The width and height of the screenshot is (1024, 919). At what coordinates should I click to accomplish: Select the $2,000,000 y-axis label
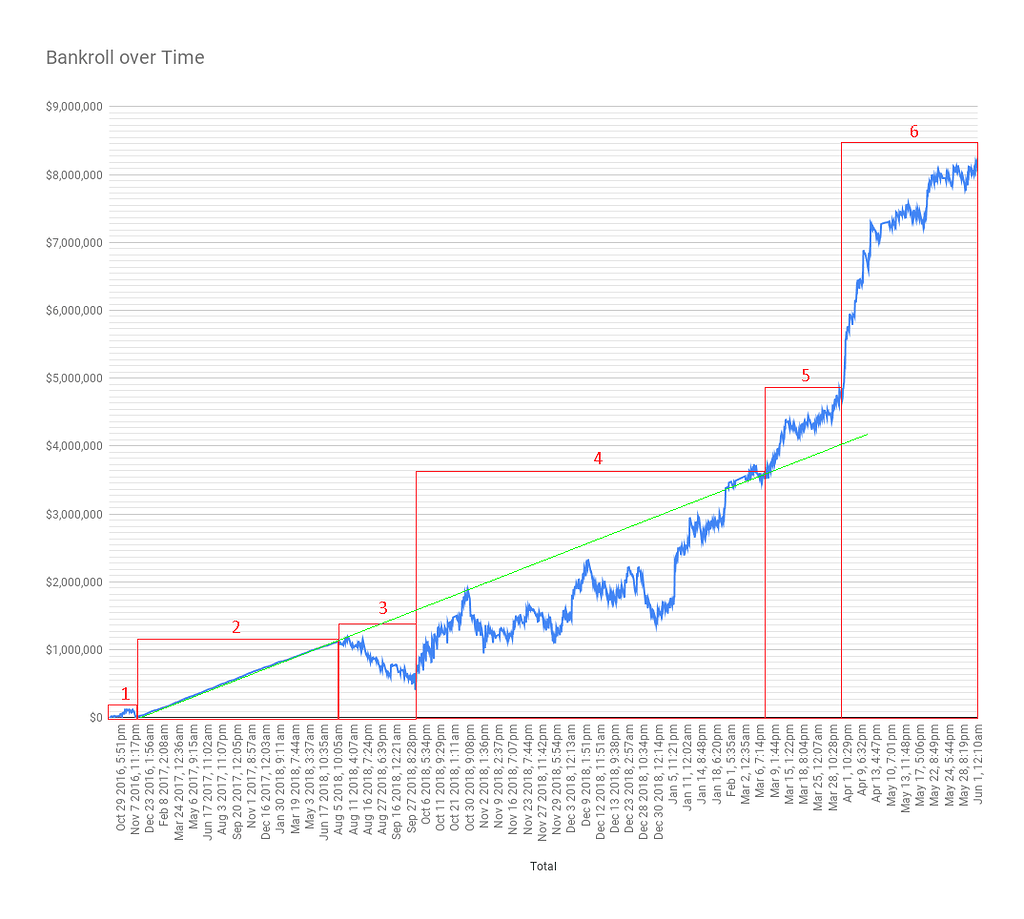tap(74, 582)
